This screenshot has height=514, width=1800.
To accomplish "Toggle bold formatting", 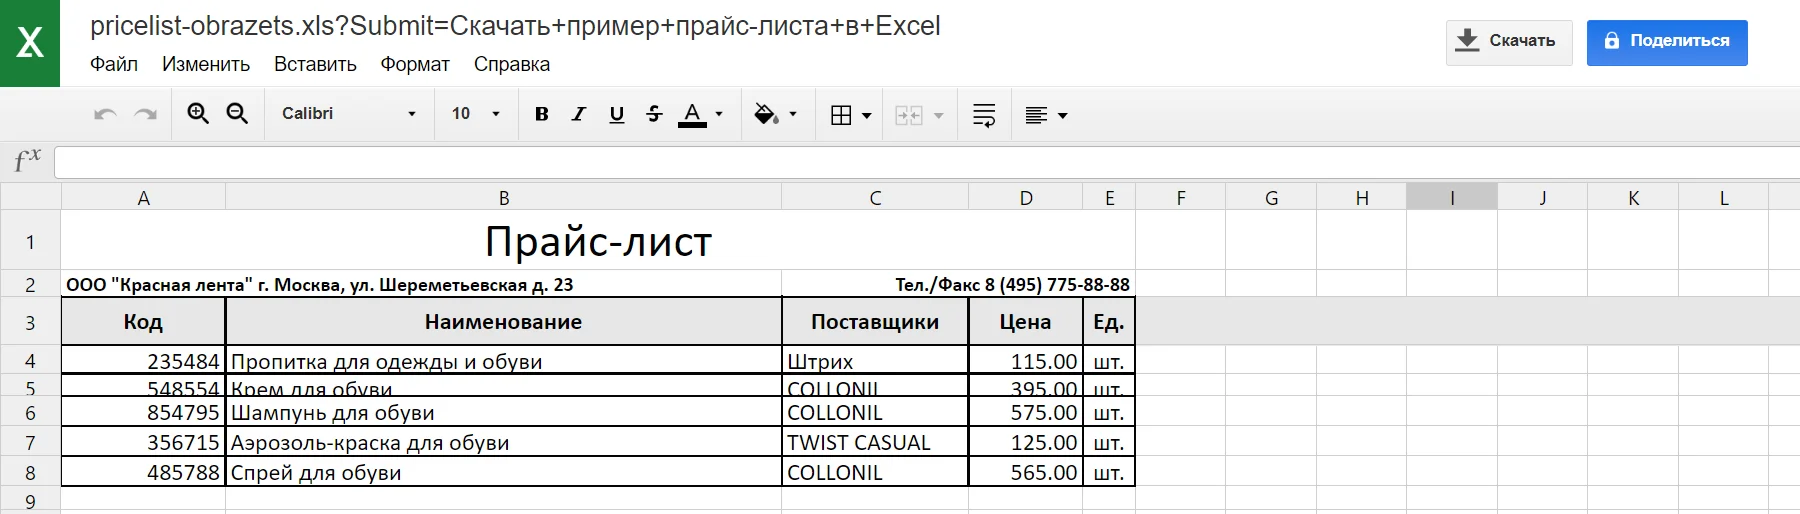I will coord(542,114).
